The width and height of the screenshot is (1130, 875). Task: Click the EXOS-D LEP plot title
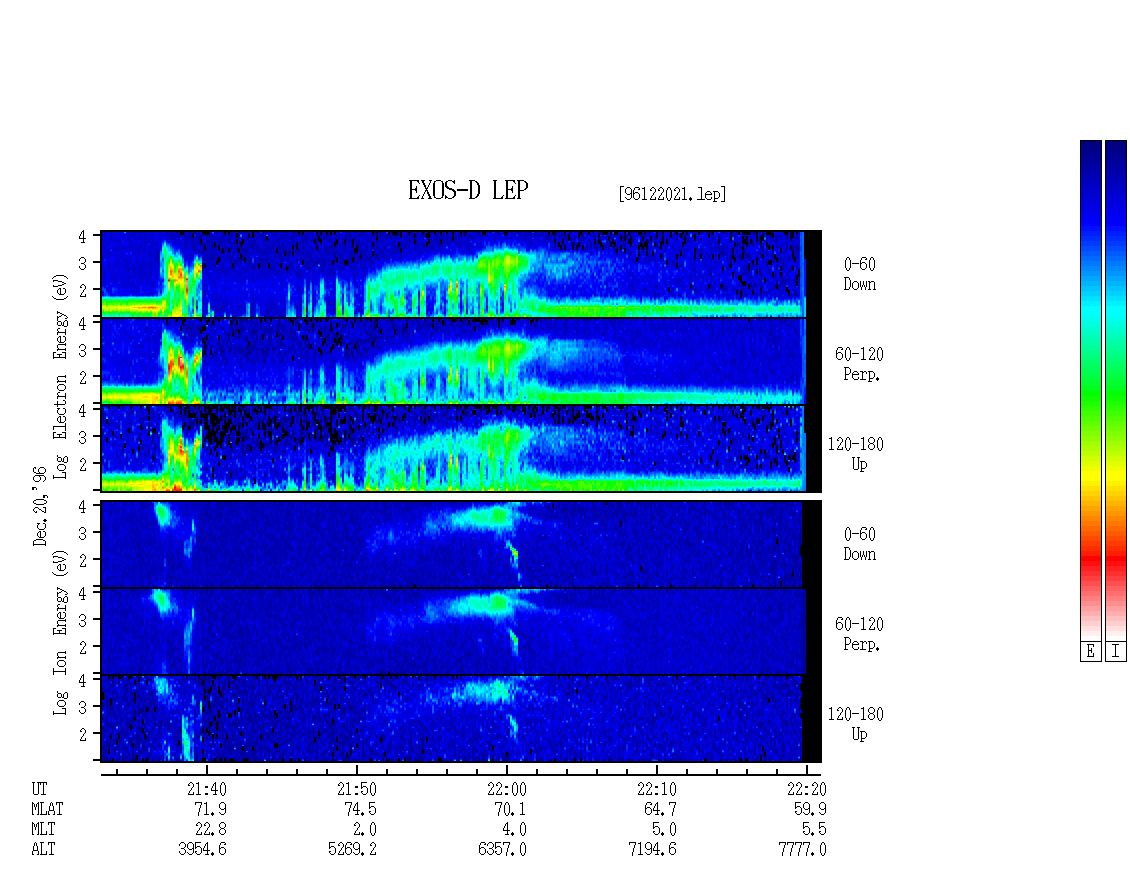point(468,190)
